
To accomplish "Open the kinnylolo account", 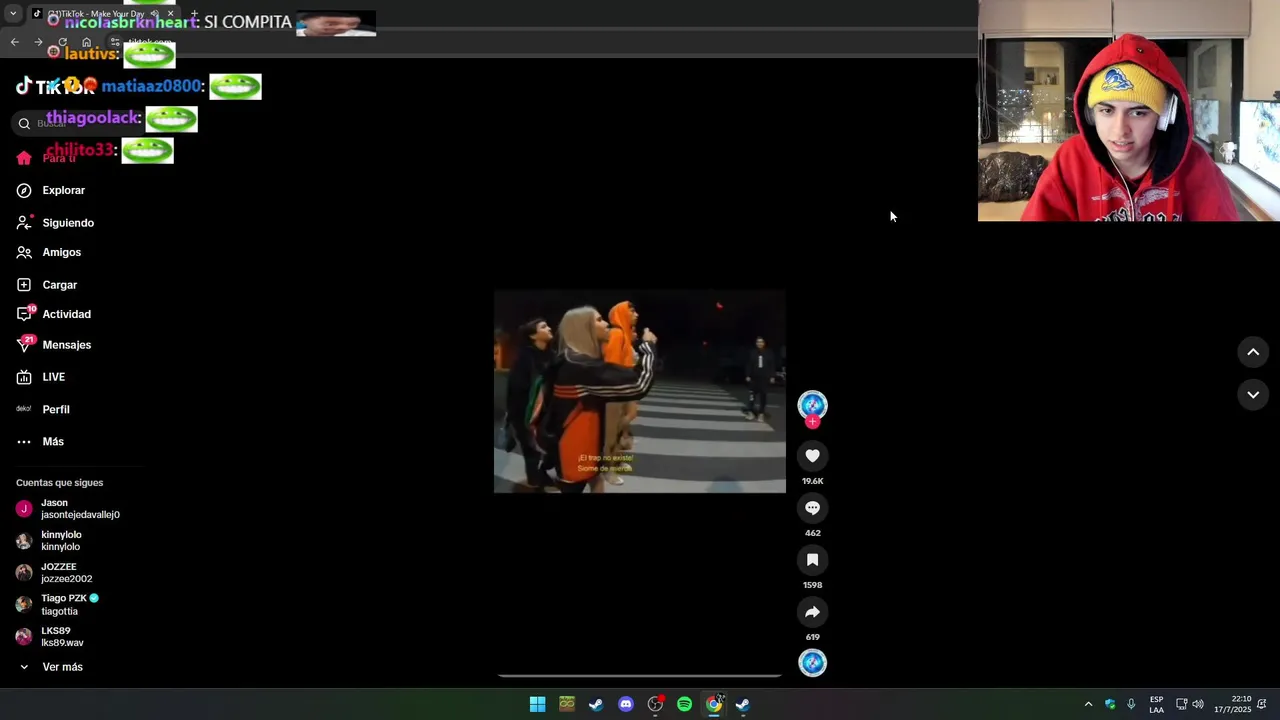I will point(49,541).
